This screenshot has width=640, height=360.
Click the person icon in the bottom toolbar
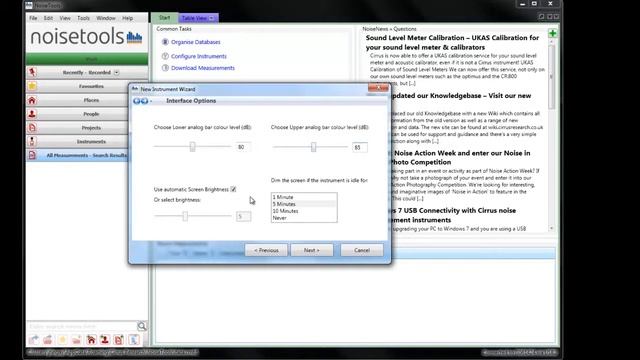coord(105,340)
